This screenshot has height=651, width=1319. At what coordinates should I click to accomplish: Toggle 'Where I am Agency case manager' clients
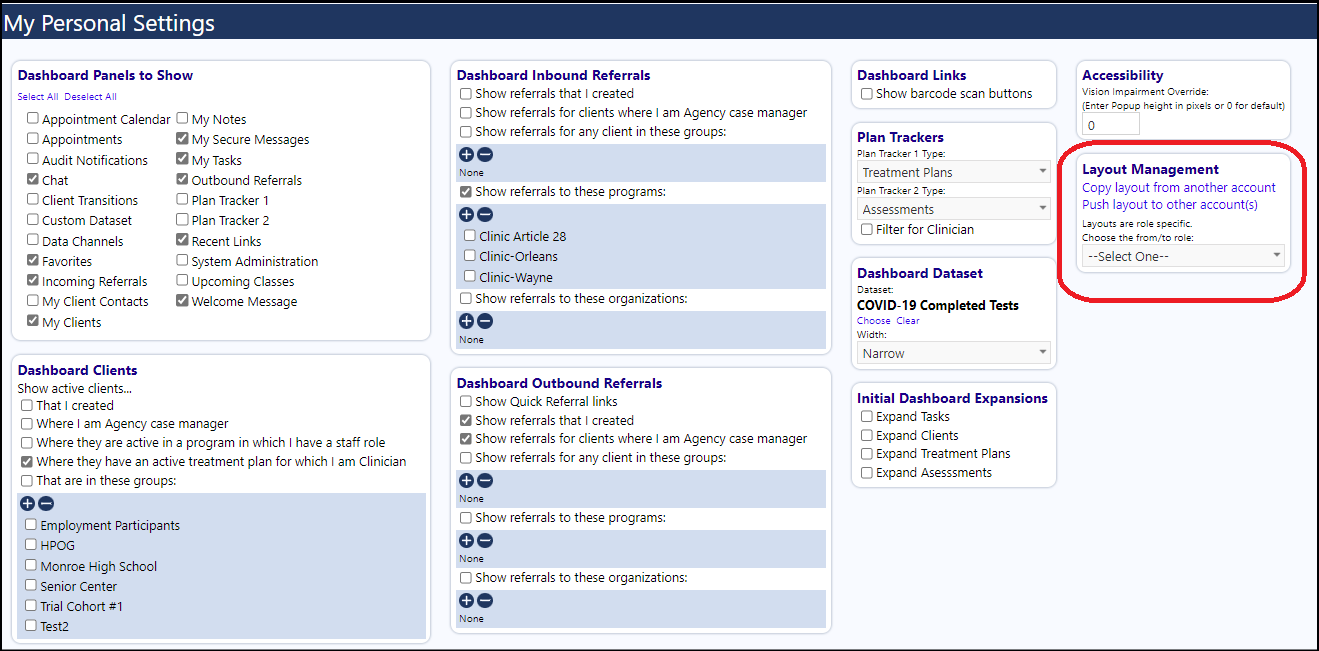coord(27,424)
